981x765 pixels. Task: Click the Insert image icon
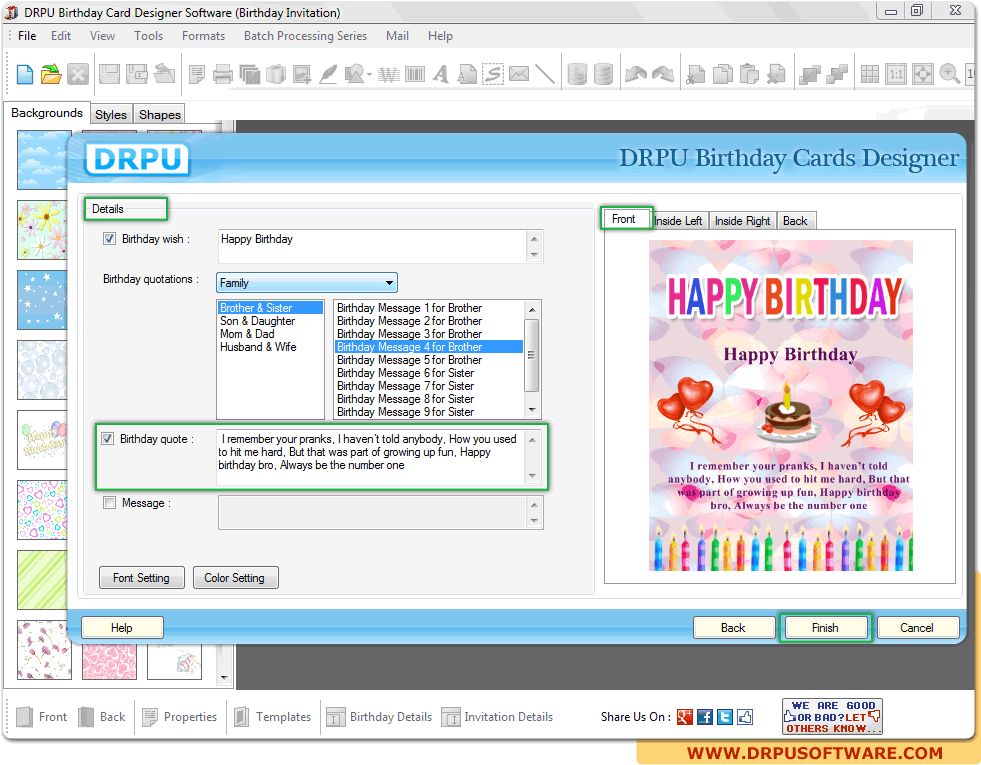coord(302,74)
